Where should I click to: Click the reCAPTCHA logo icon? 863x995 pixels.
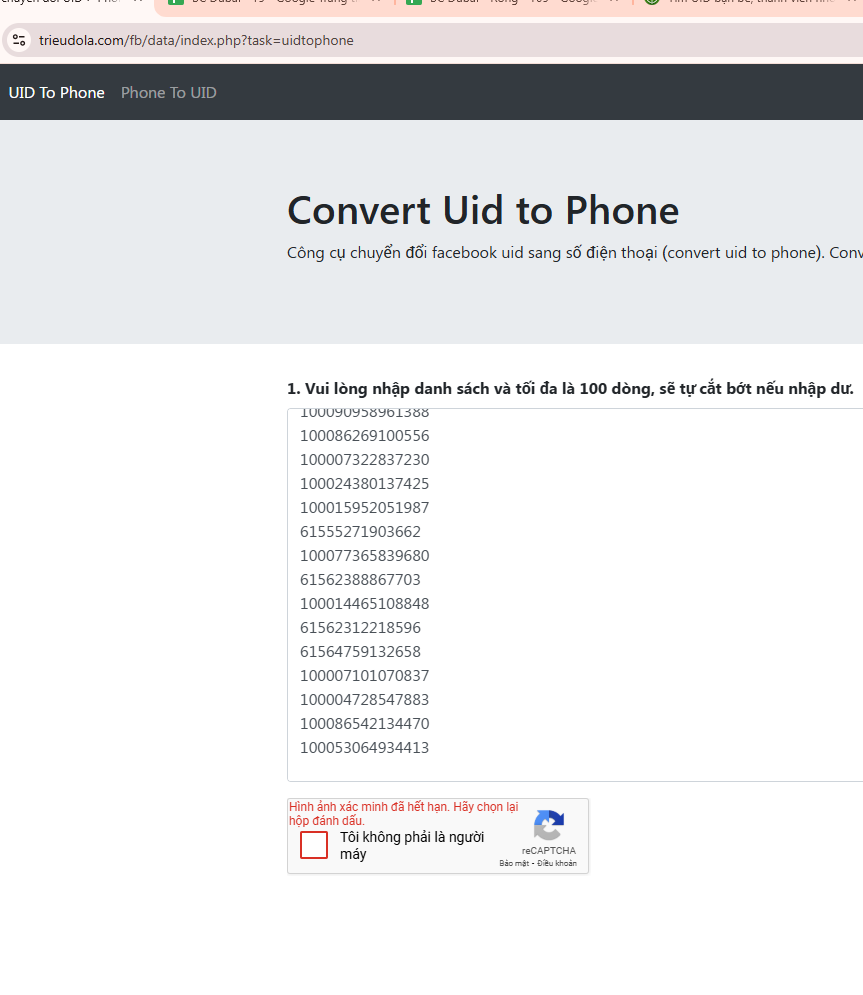coord(548,826)
